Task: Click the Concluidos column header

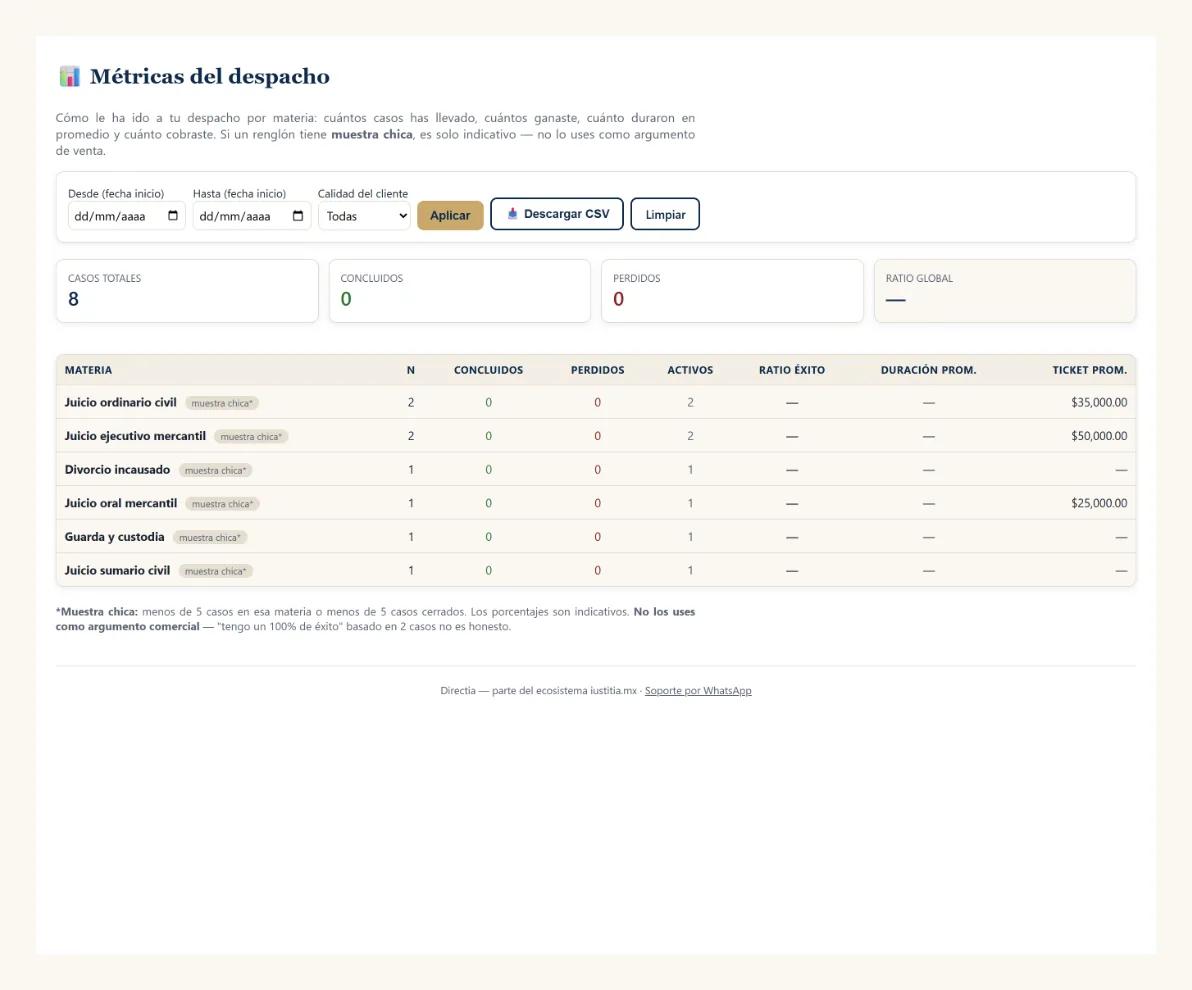Action: pos(488,370)
